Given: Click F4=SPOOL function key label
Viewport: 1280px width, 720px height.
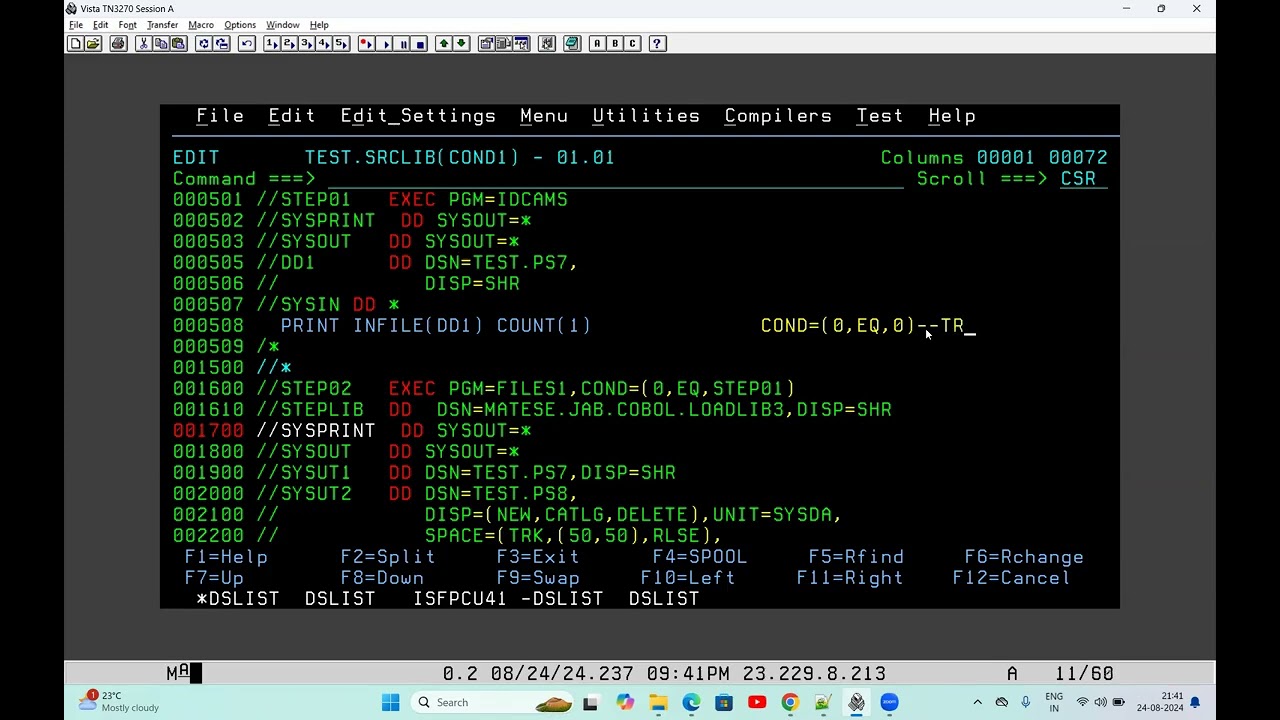Looking at the screenshot, I should (x=700, y=557).
